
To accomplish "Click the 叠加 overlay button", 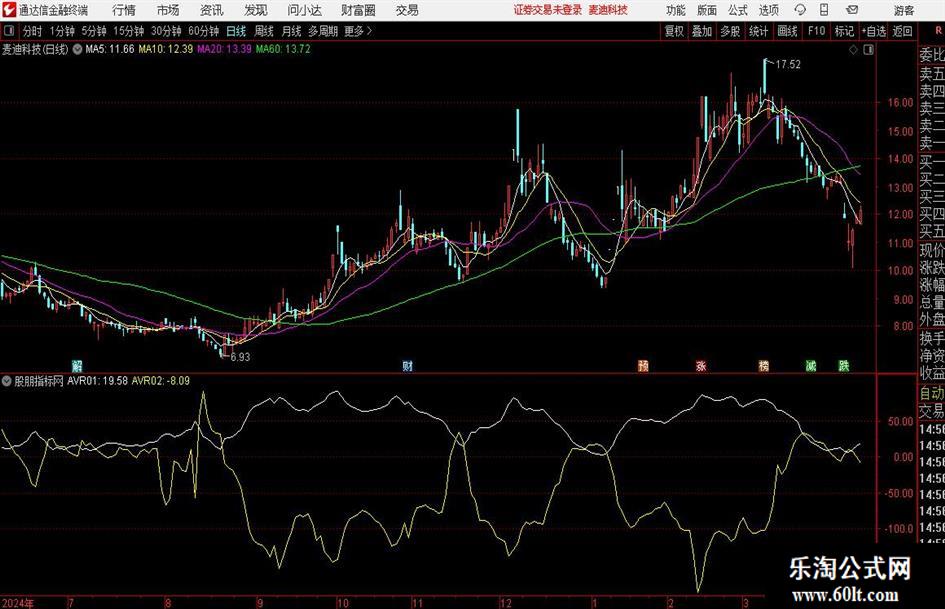I will pyautogui.click(x=702, y=31).
